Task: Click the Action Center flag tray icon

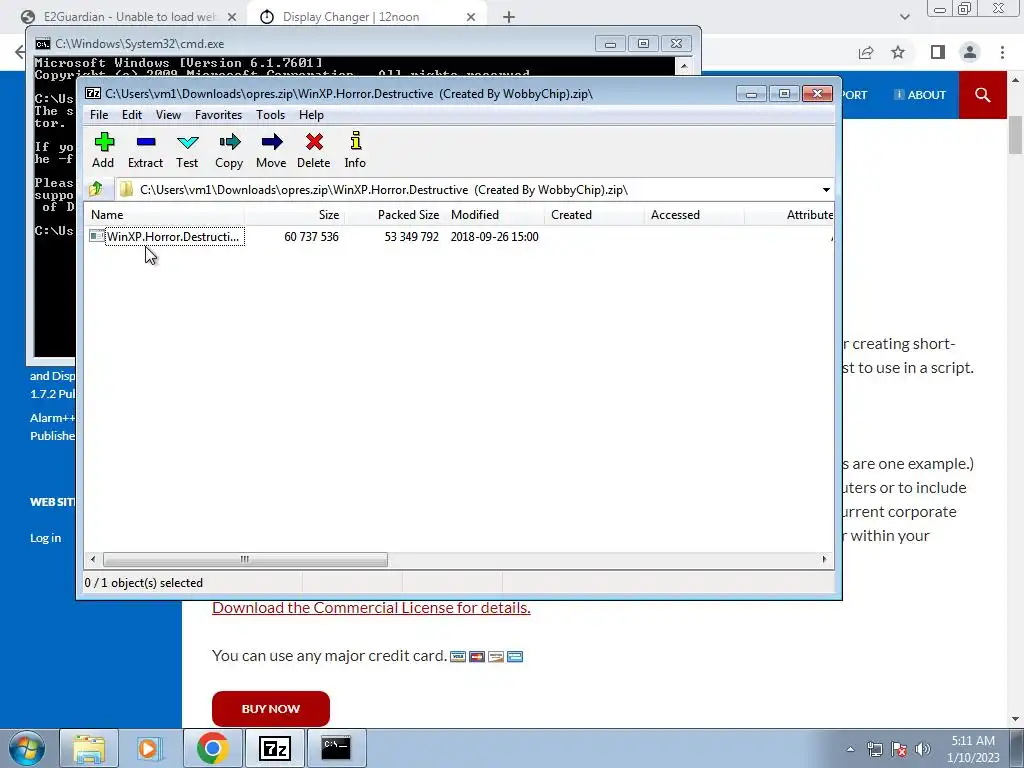Action: (x=899, y=749)
